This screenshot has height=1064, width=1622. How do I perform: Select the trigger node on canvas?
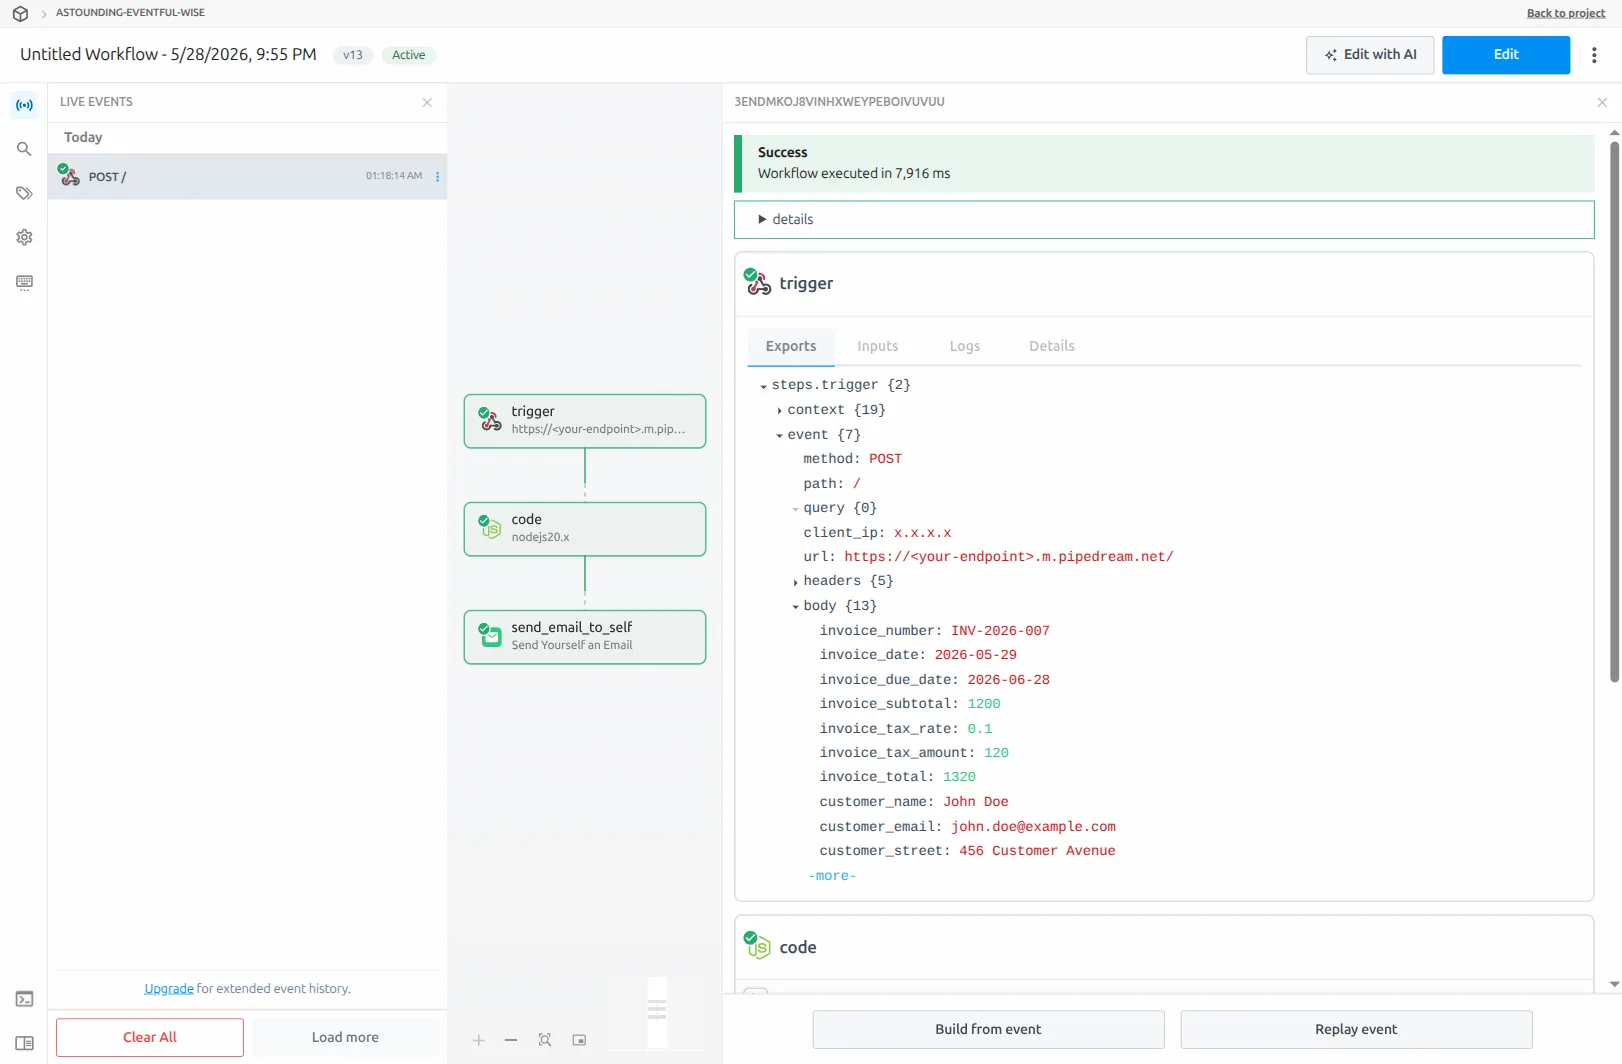click(585, 421)
